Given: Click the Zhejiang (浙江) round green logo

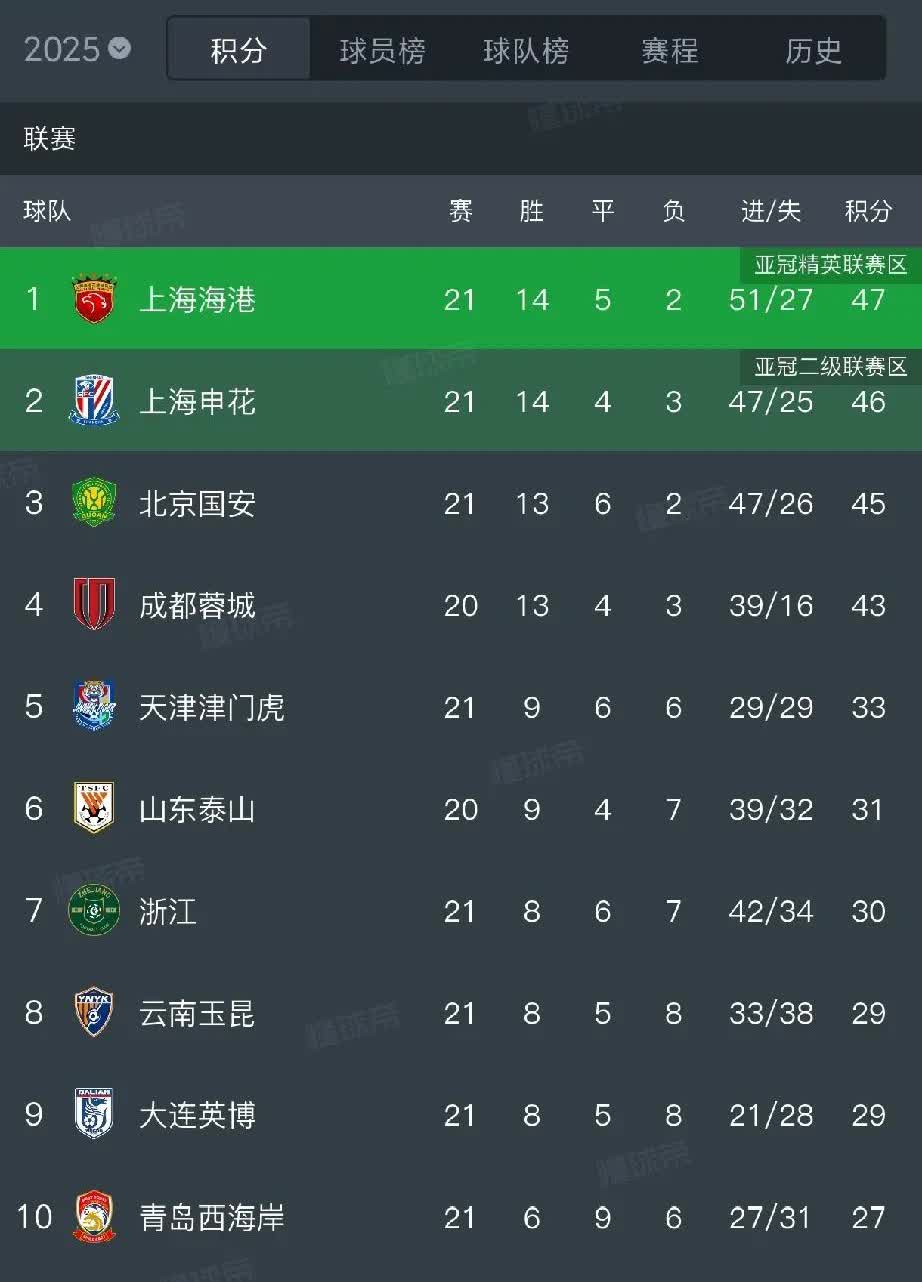Looking at the screenshot, I should [94, 911].
